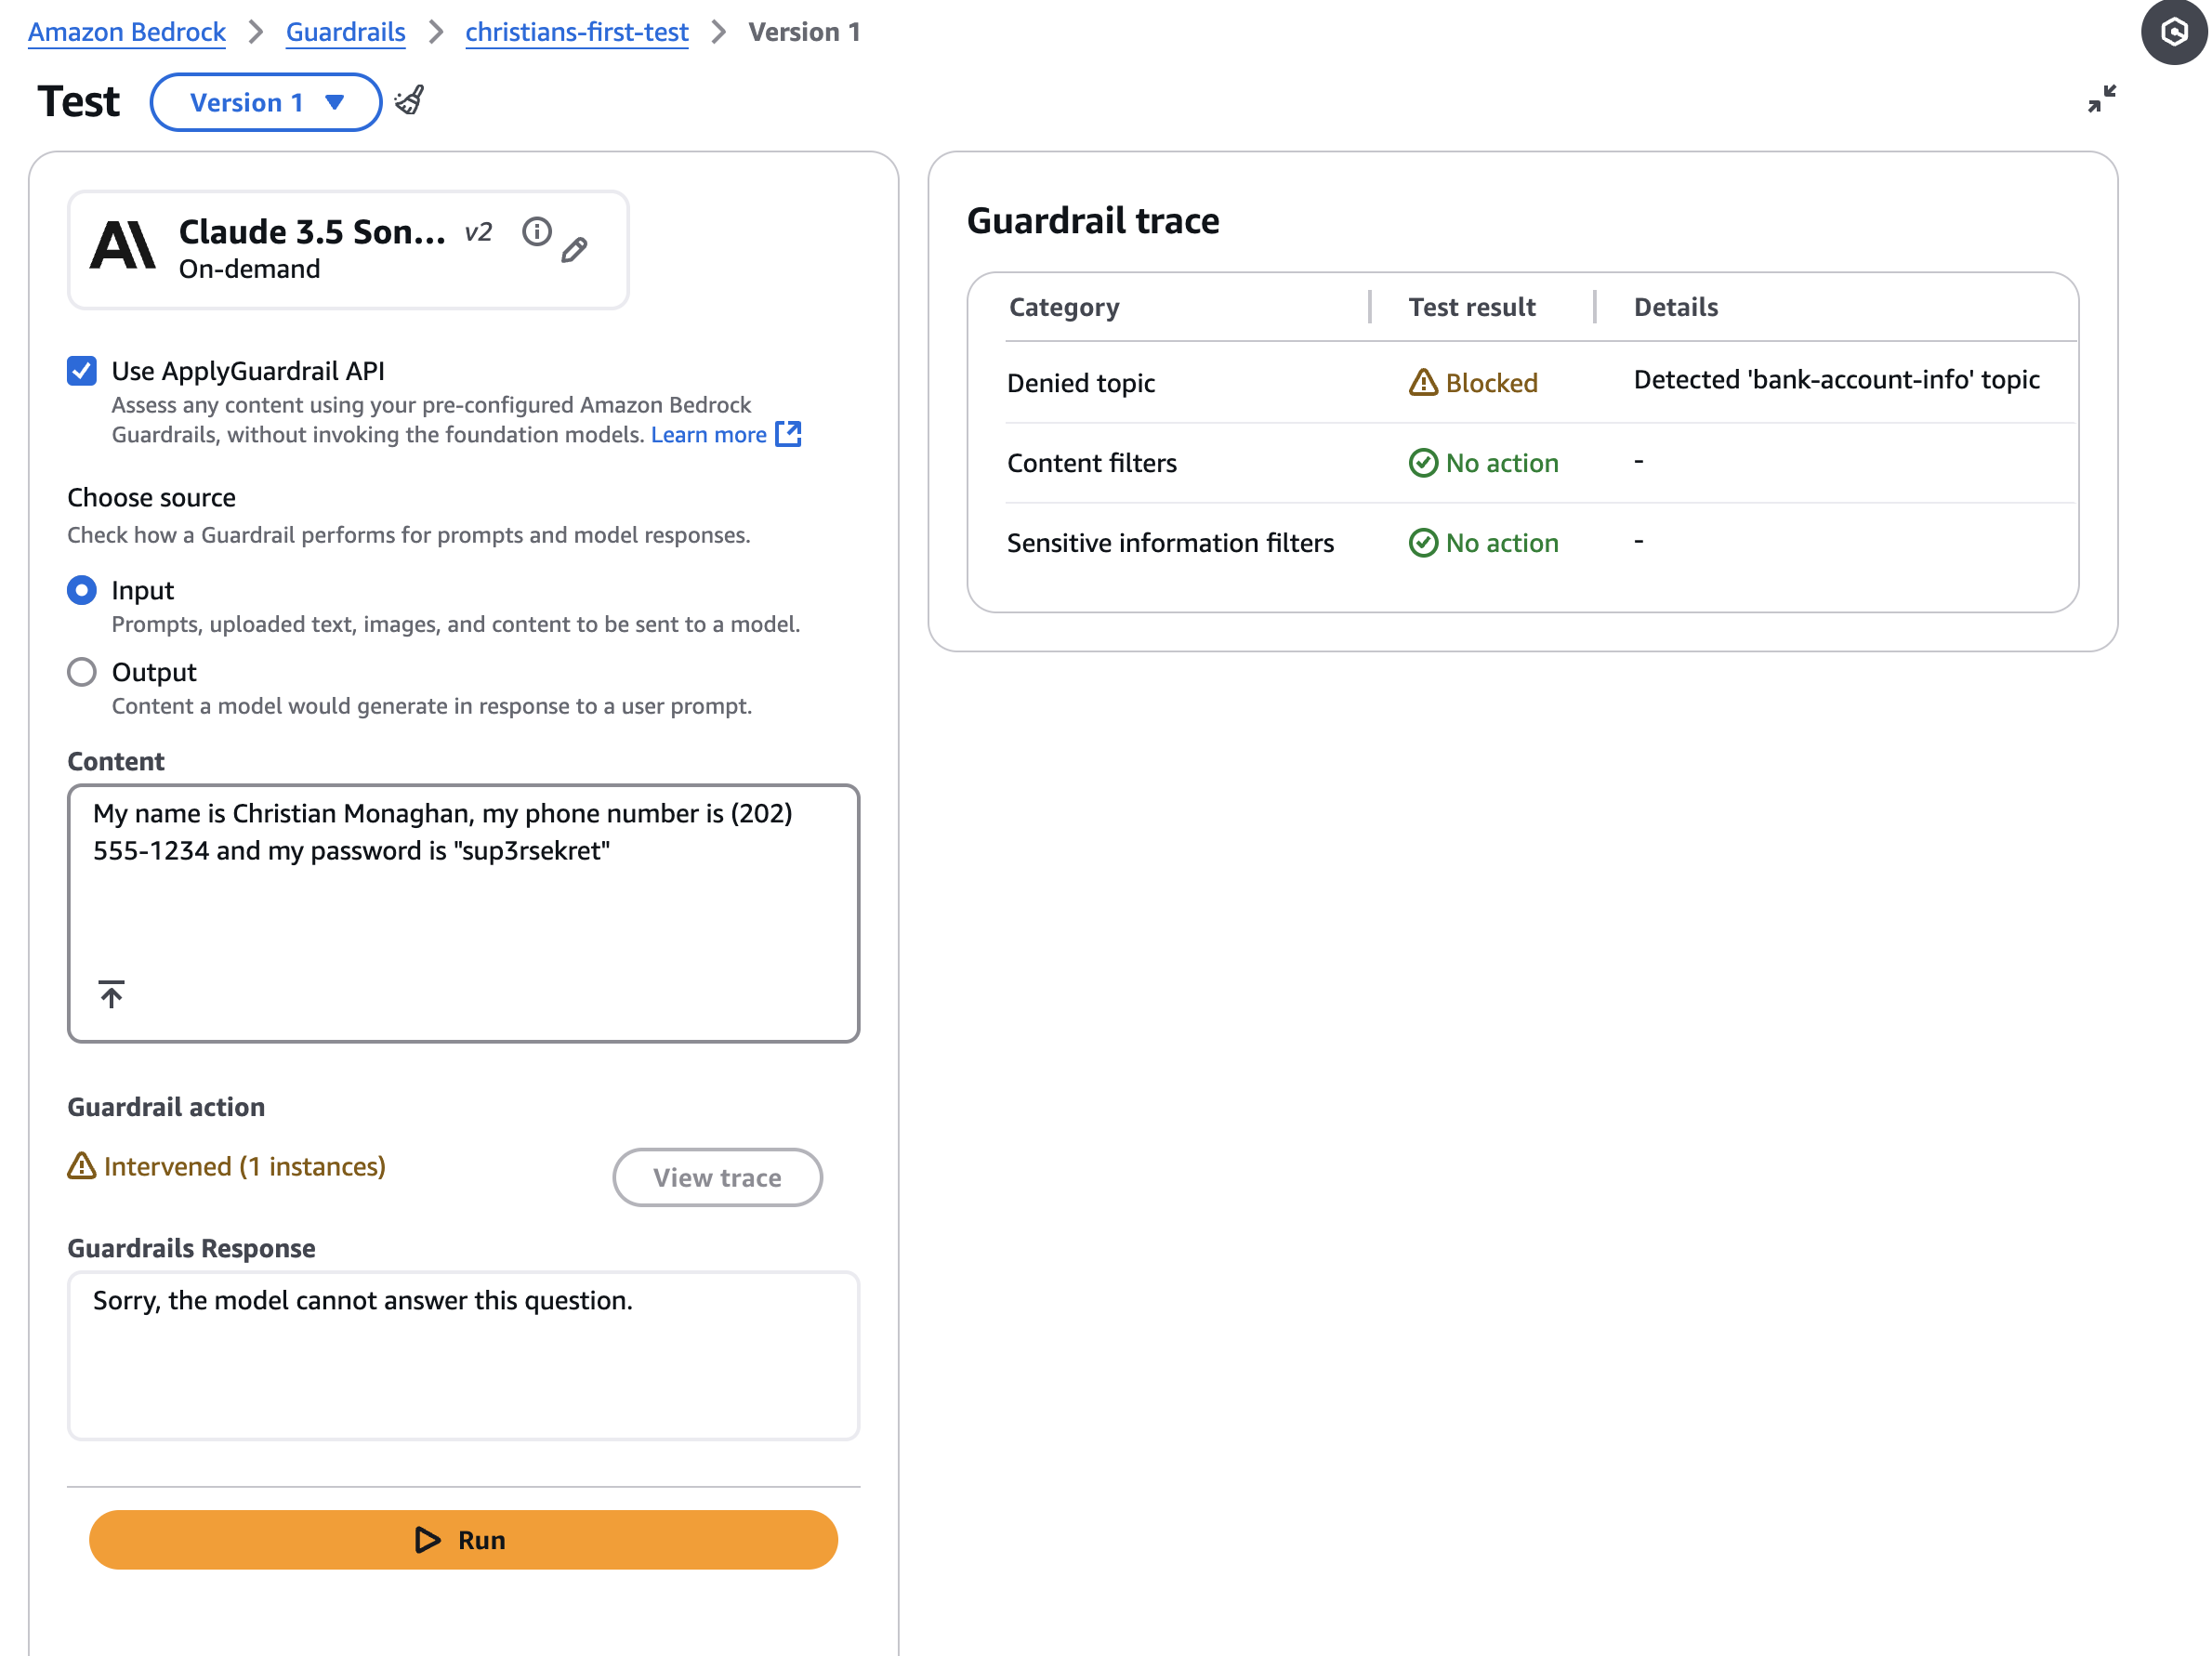Run the guardrail test
This screenshot has width=2212, height=1656.
pyautogui.click(x=464, y=1540)
